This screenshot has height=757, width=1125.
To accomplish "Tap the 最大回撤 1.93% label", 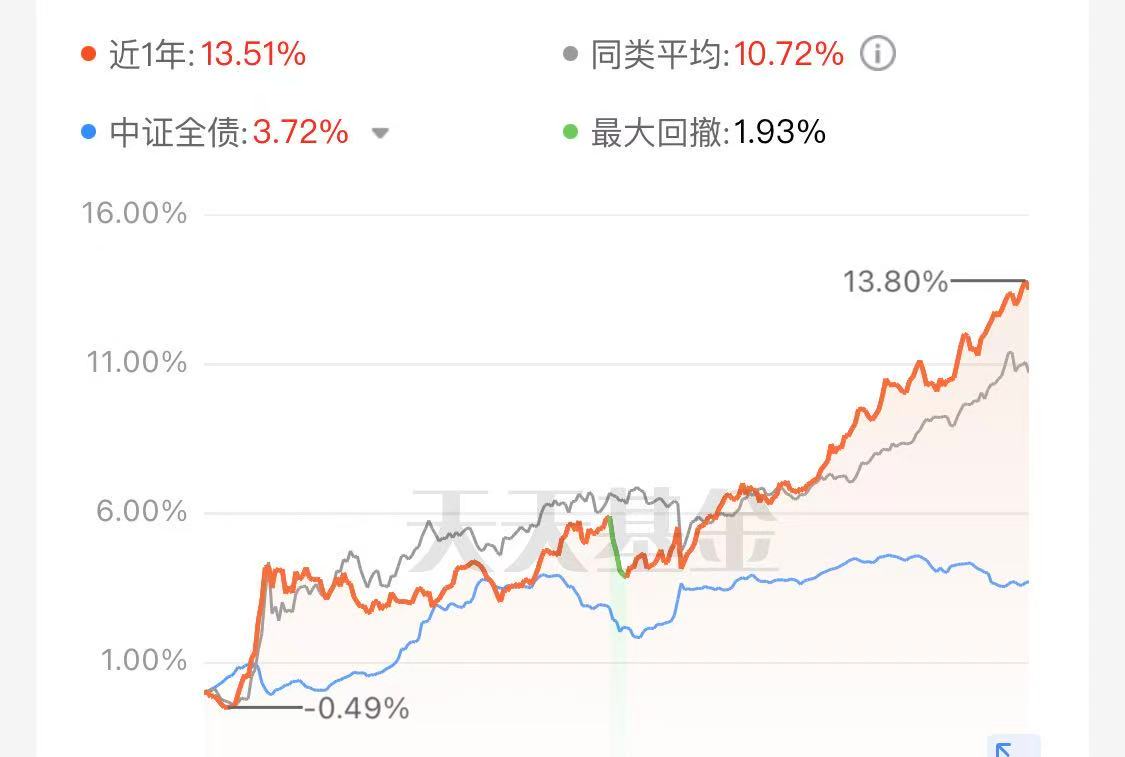I will (x=708, y=133).
